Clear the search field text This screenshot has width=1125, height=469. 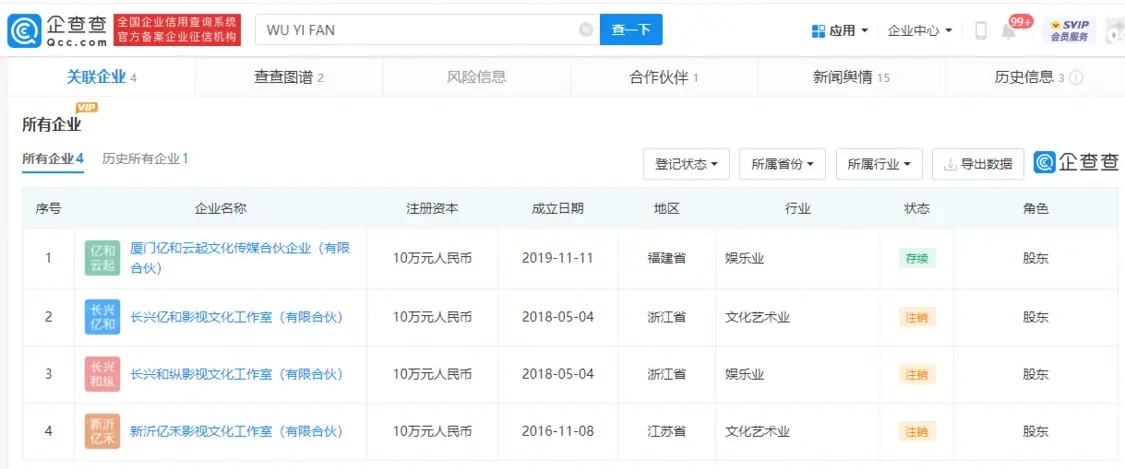(586, 30)
